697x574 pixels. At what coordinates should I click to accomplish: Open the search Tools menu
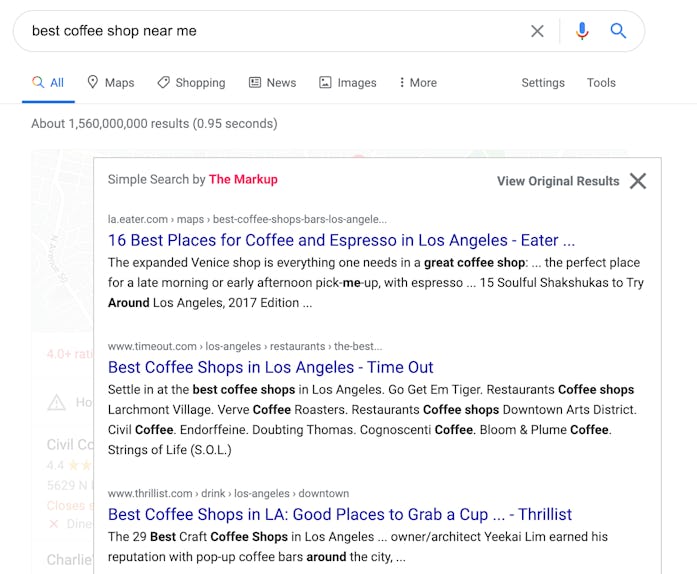coord(601,83)
